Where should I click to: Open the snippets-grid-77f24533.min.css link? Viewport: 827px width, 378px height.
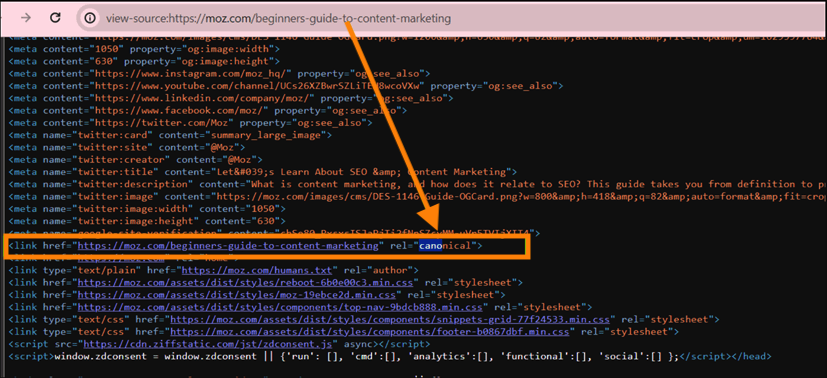point(390,319)
